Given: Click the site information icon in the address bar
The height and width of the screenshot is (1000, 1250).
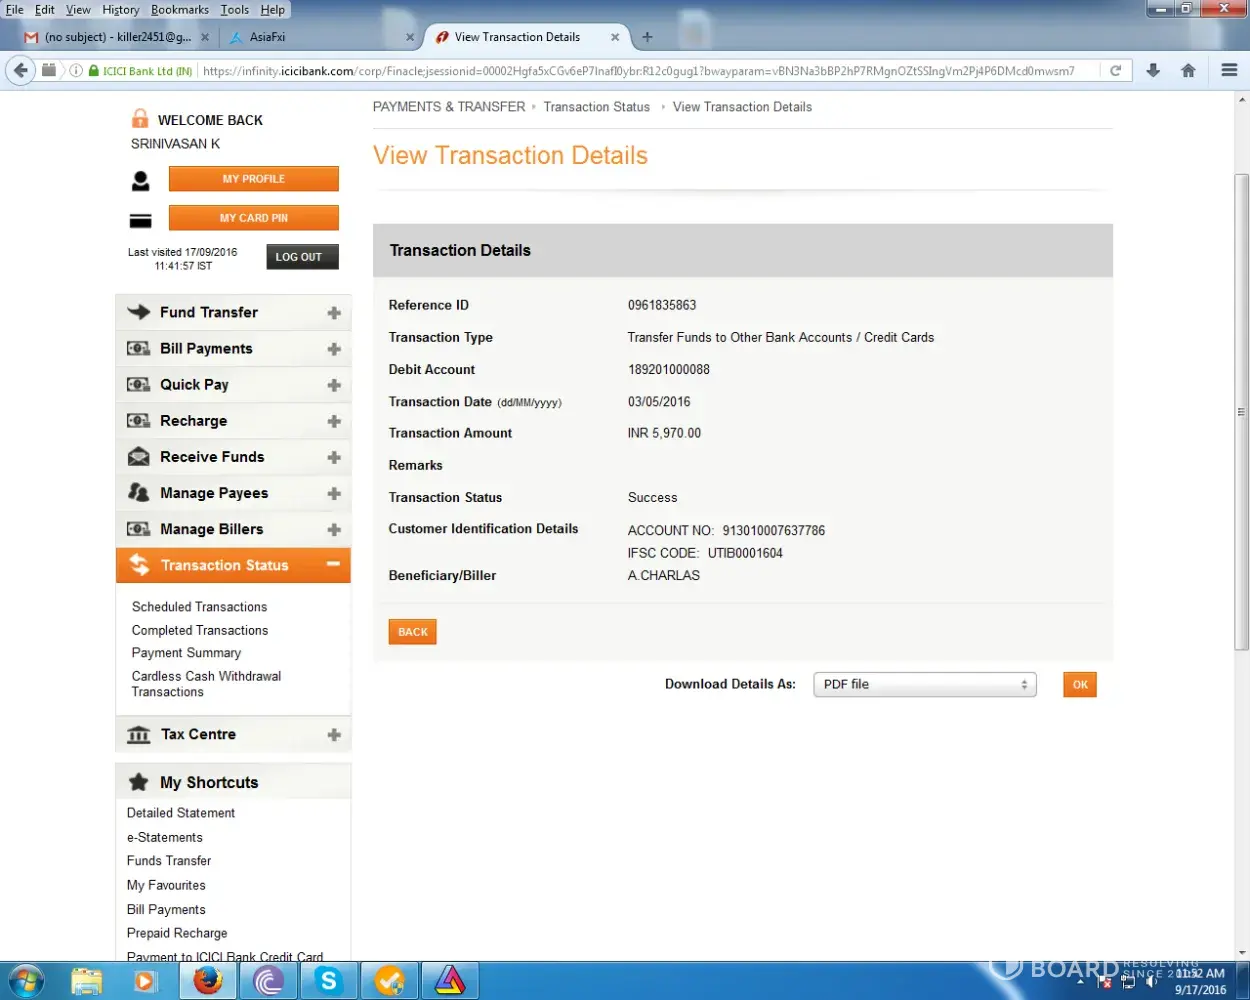Looking at the screenshot, I should (76, 71).
